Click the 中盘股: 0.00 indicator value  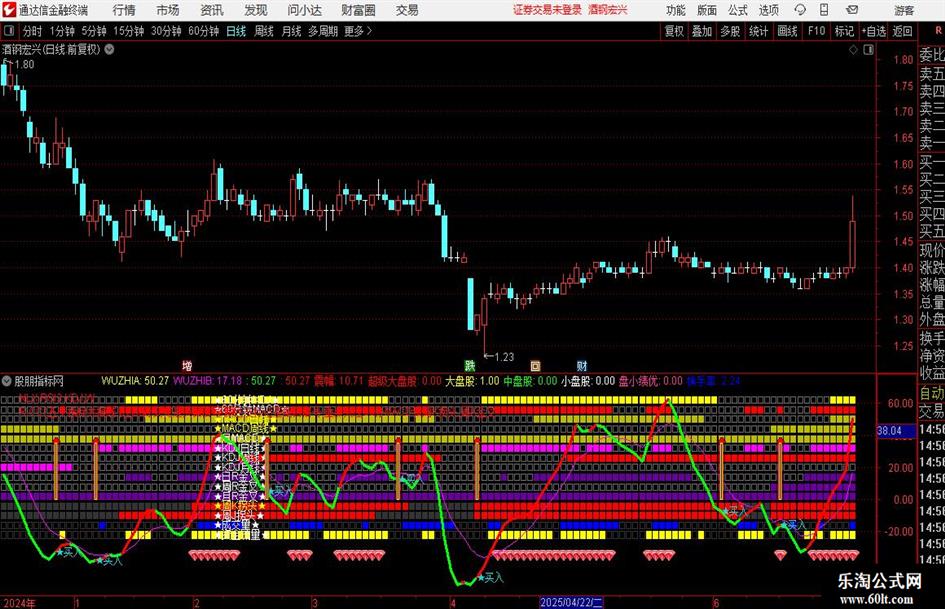(x=530, y=381)
